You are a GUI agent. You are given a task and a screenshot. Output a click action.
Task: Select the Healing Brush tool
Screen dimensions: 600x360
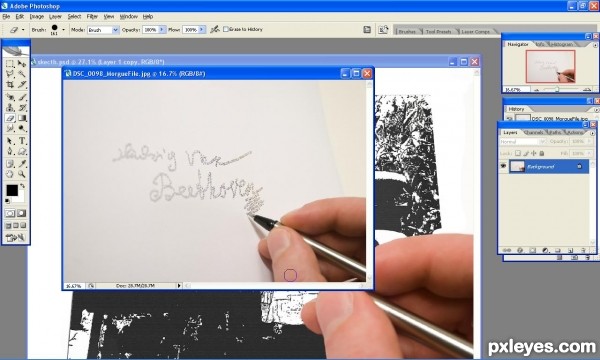coord(10,97)
